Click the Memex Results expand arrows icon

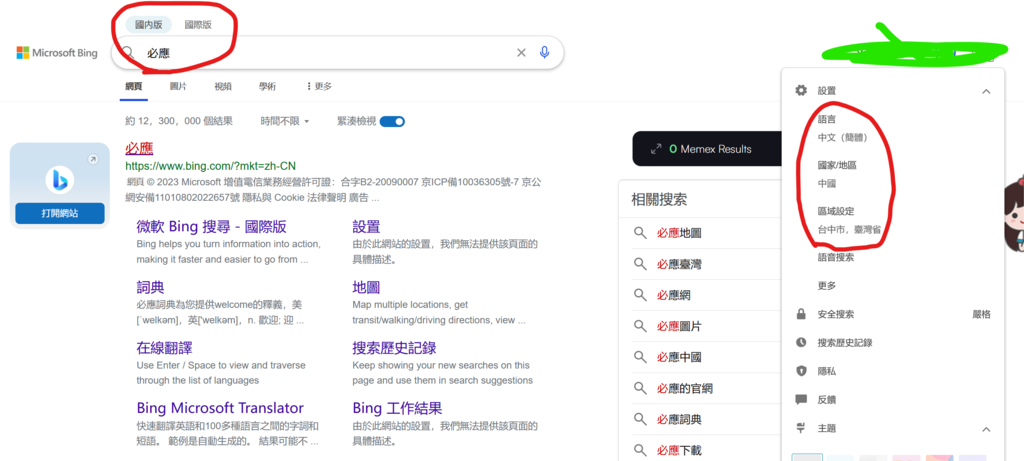[x=656, y=149]
